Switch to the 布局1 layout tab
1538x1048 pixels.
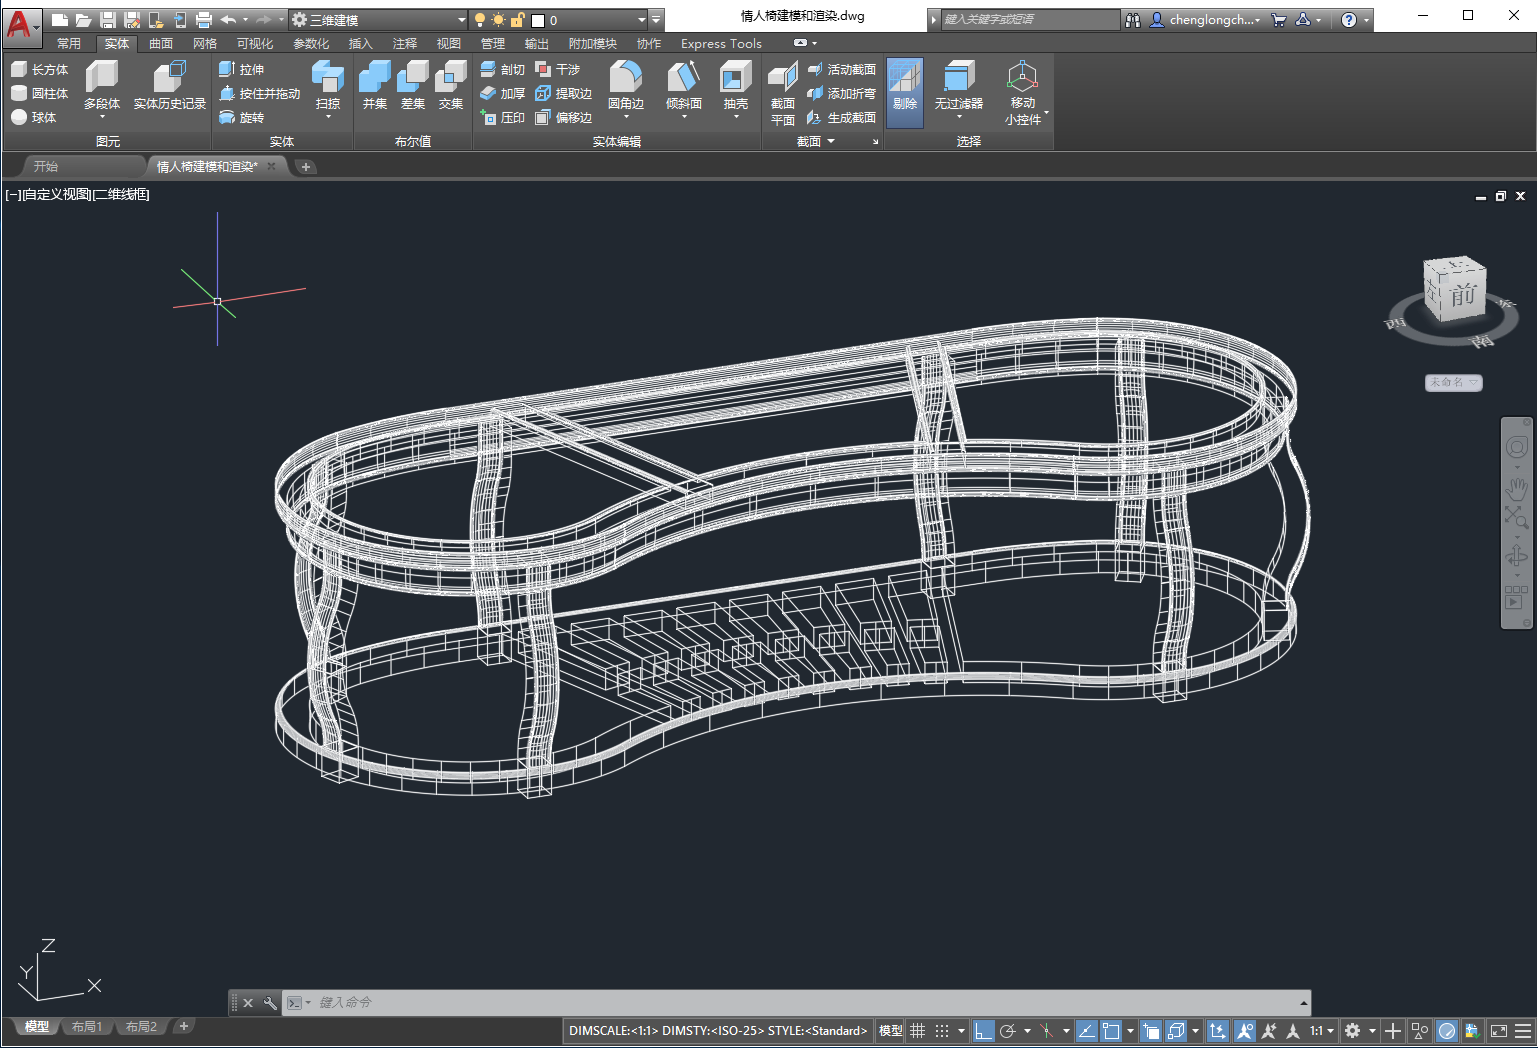(x=86, y=1026)
